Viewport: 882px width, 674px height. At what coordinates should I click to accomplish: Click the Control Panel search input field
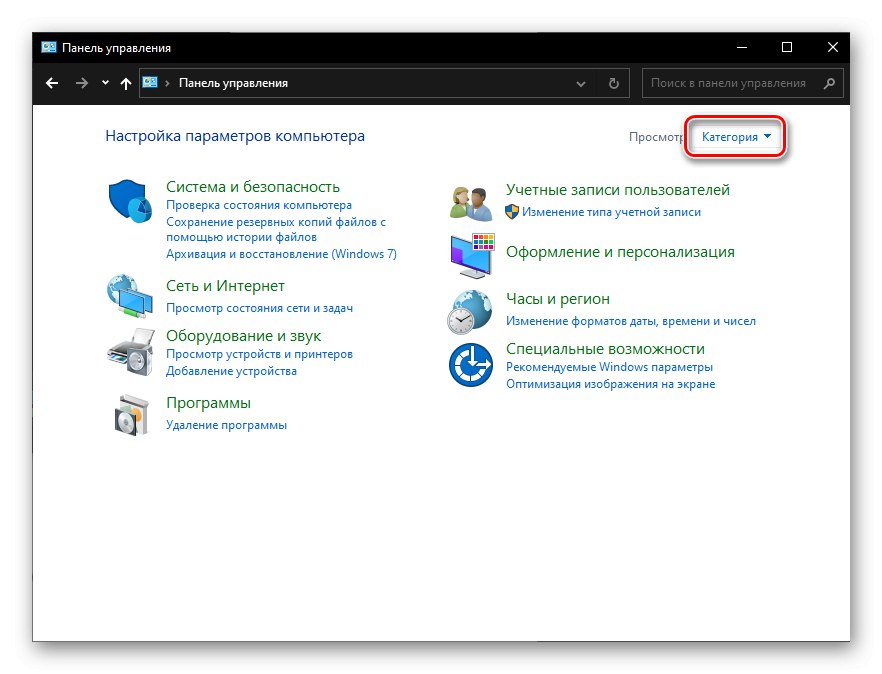click(740, 83)
